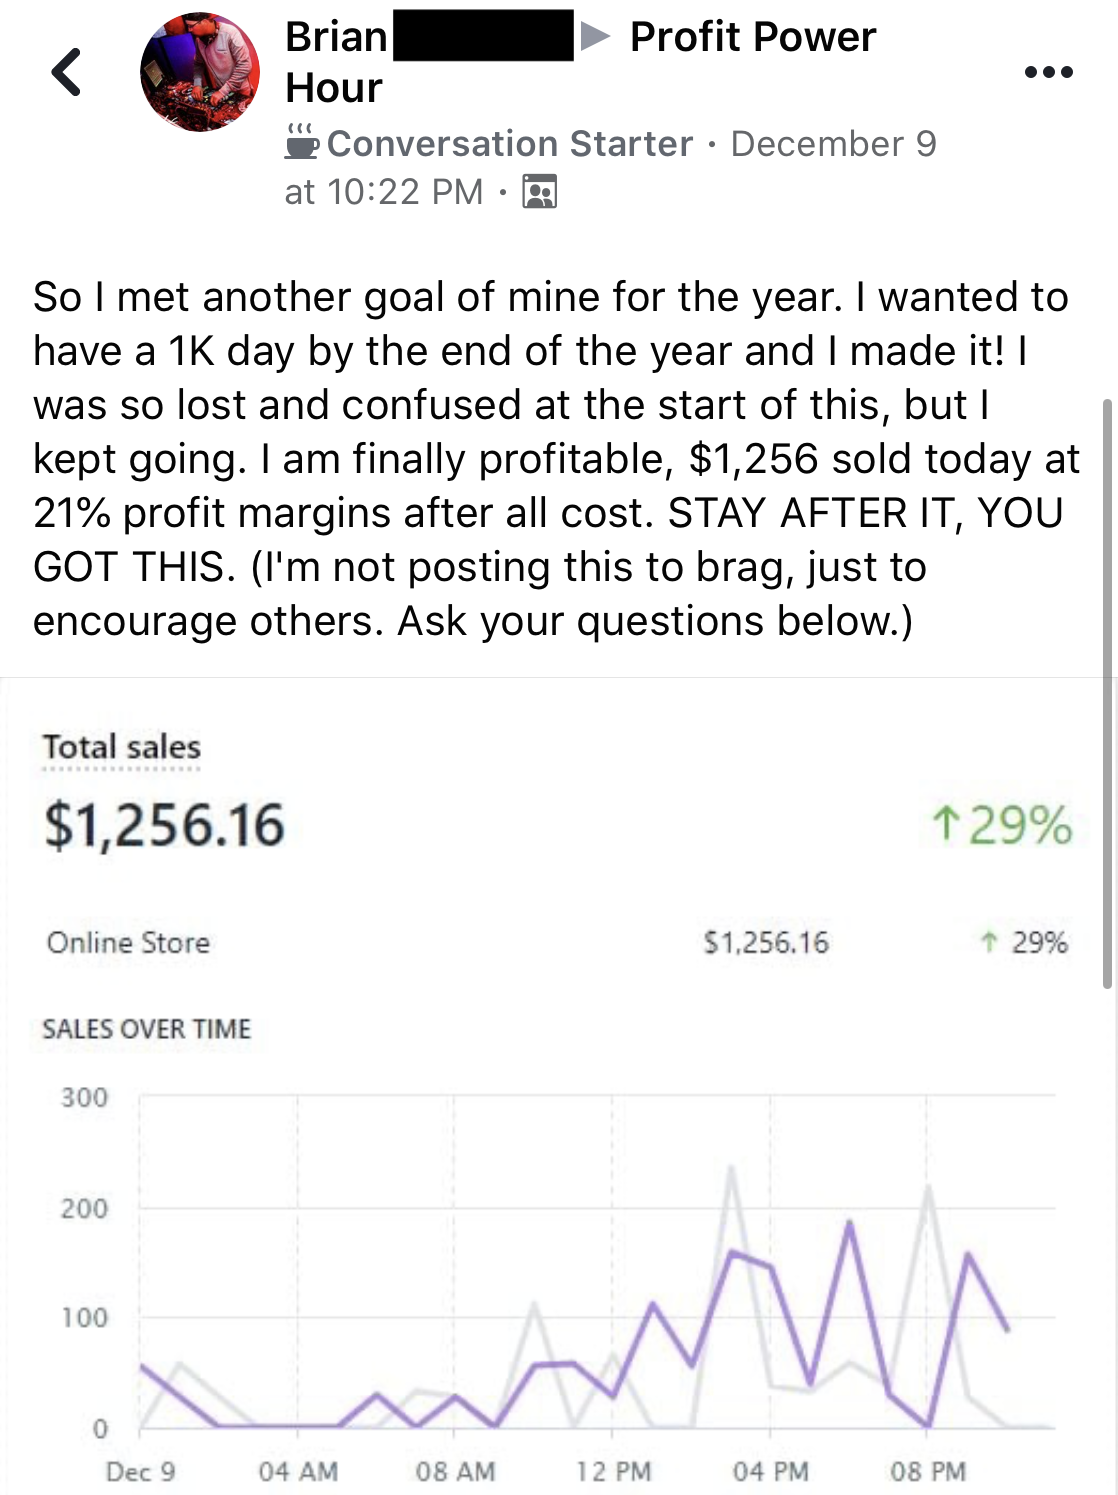Image resolution: width=1118 pixels, height=1495 pixels.
Task: Tap the Conversation Starter coffee cup badge
Action: coord(301,142)
